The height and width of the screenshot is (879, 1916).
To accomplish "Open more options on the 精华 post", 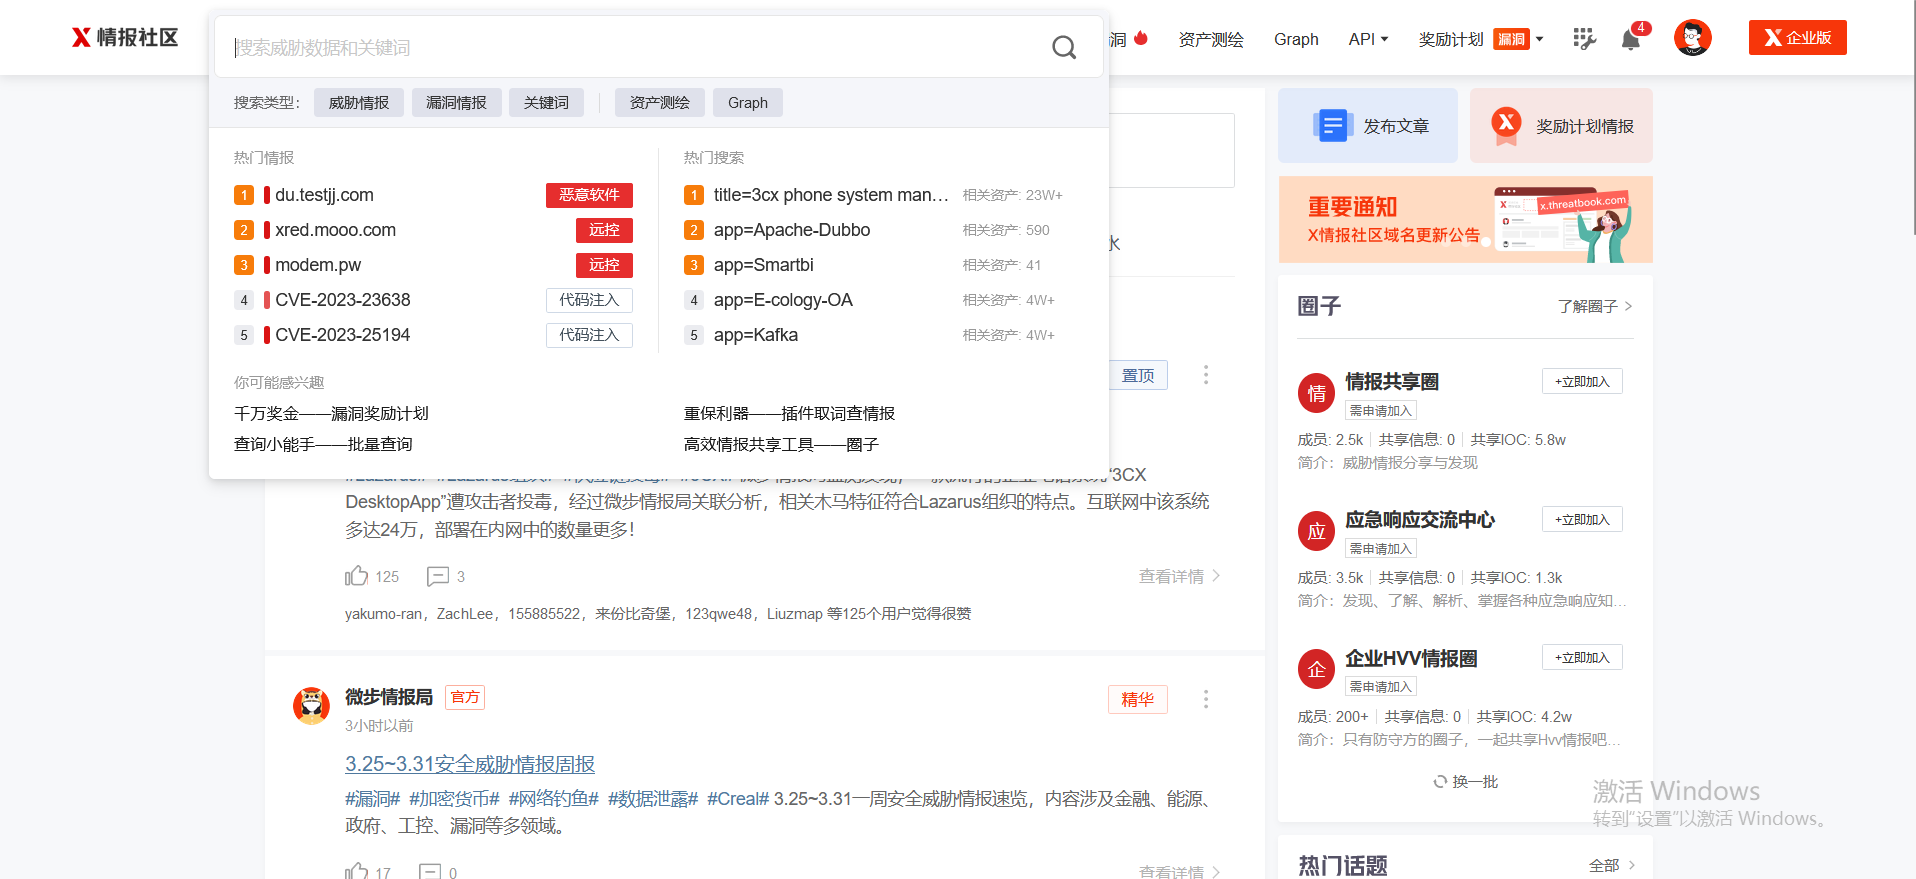I will pyautogui.click(x=1206, y=699).
